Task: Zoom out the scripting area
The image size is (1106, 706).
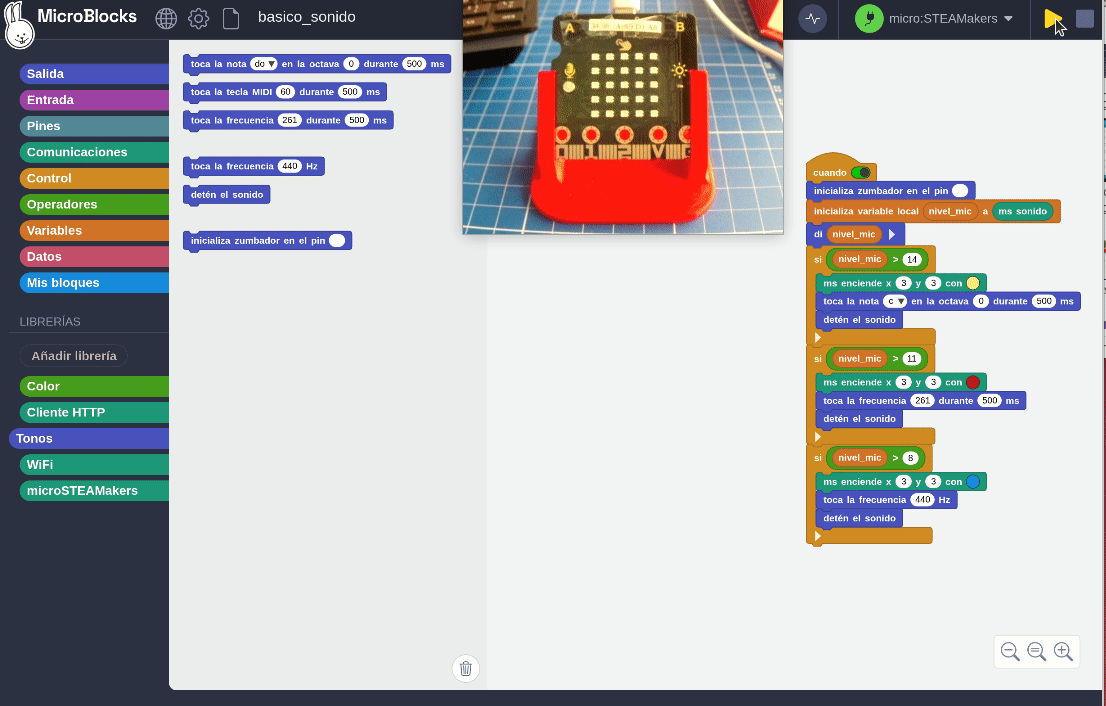Action: point(1010,651)
